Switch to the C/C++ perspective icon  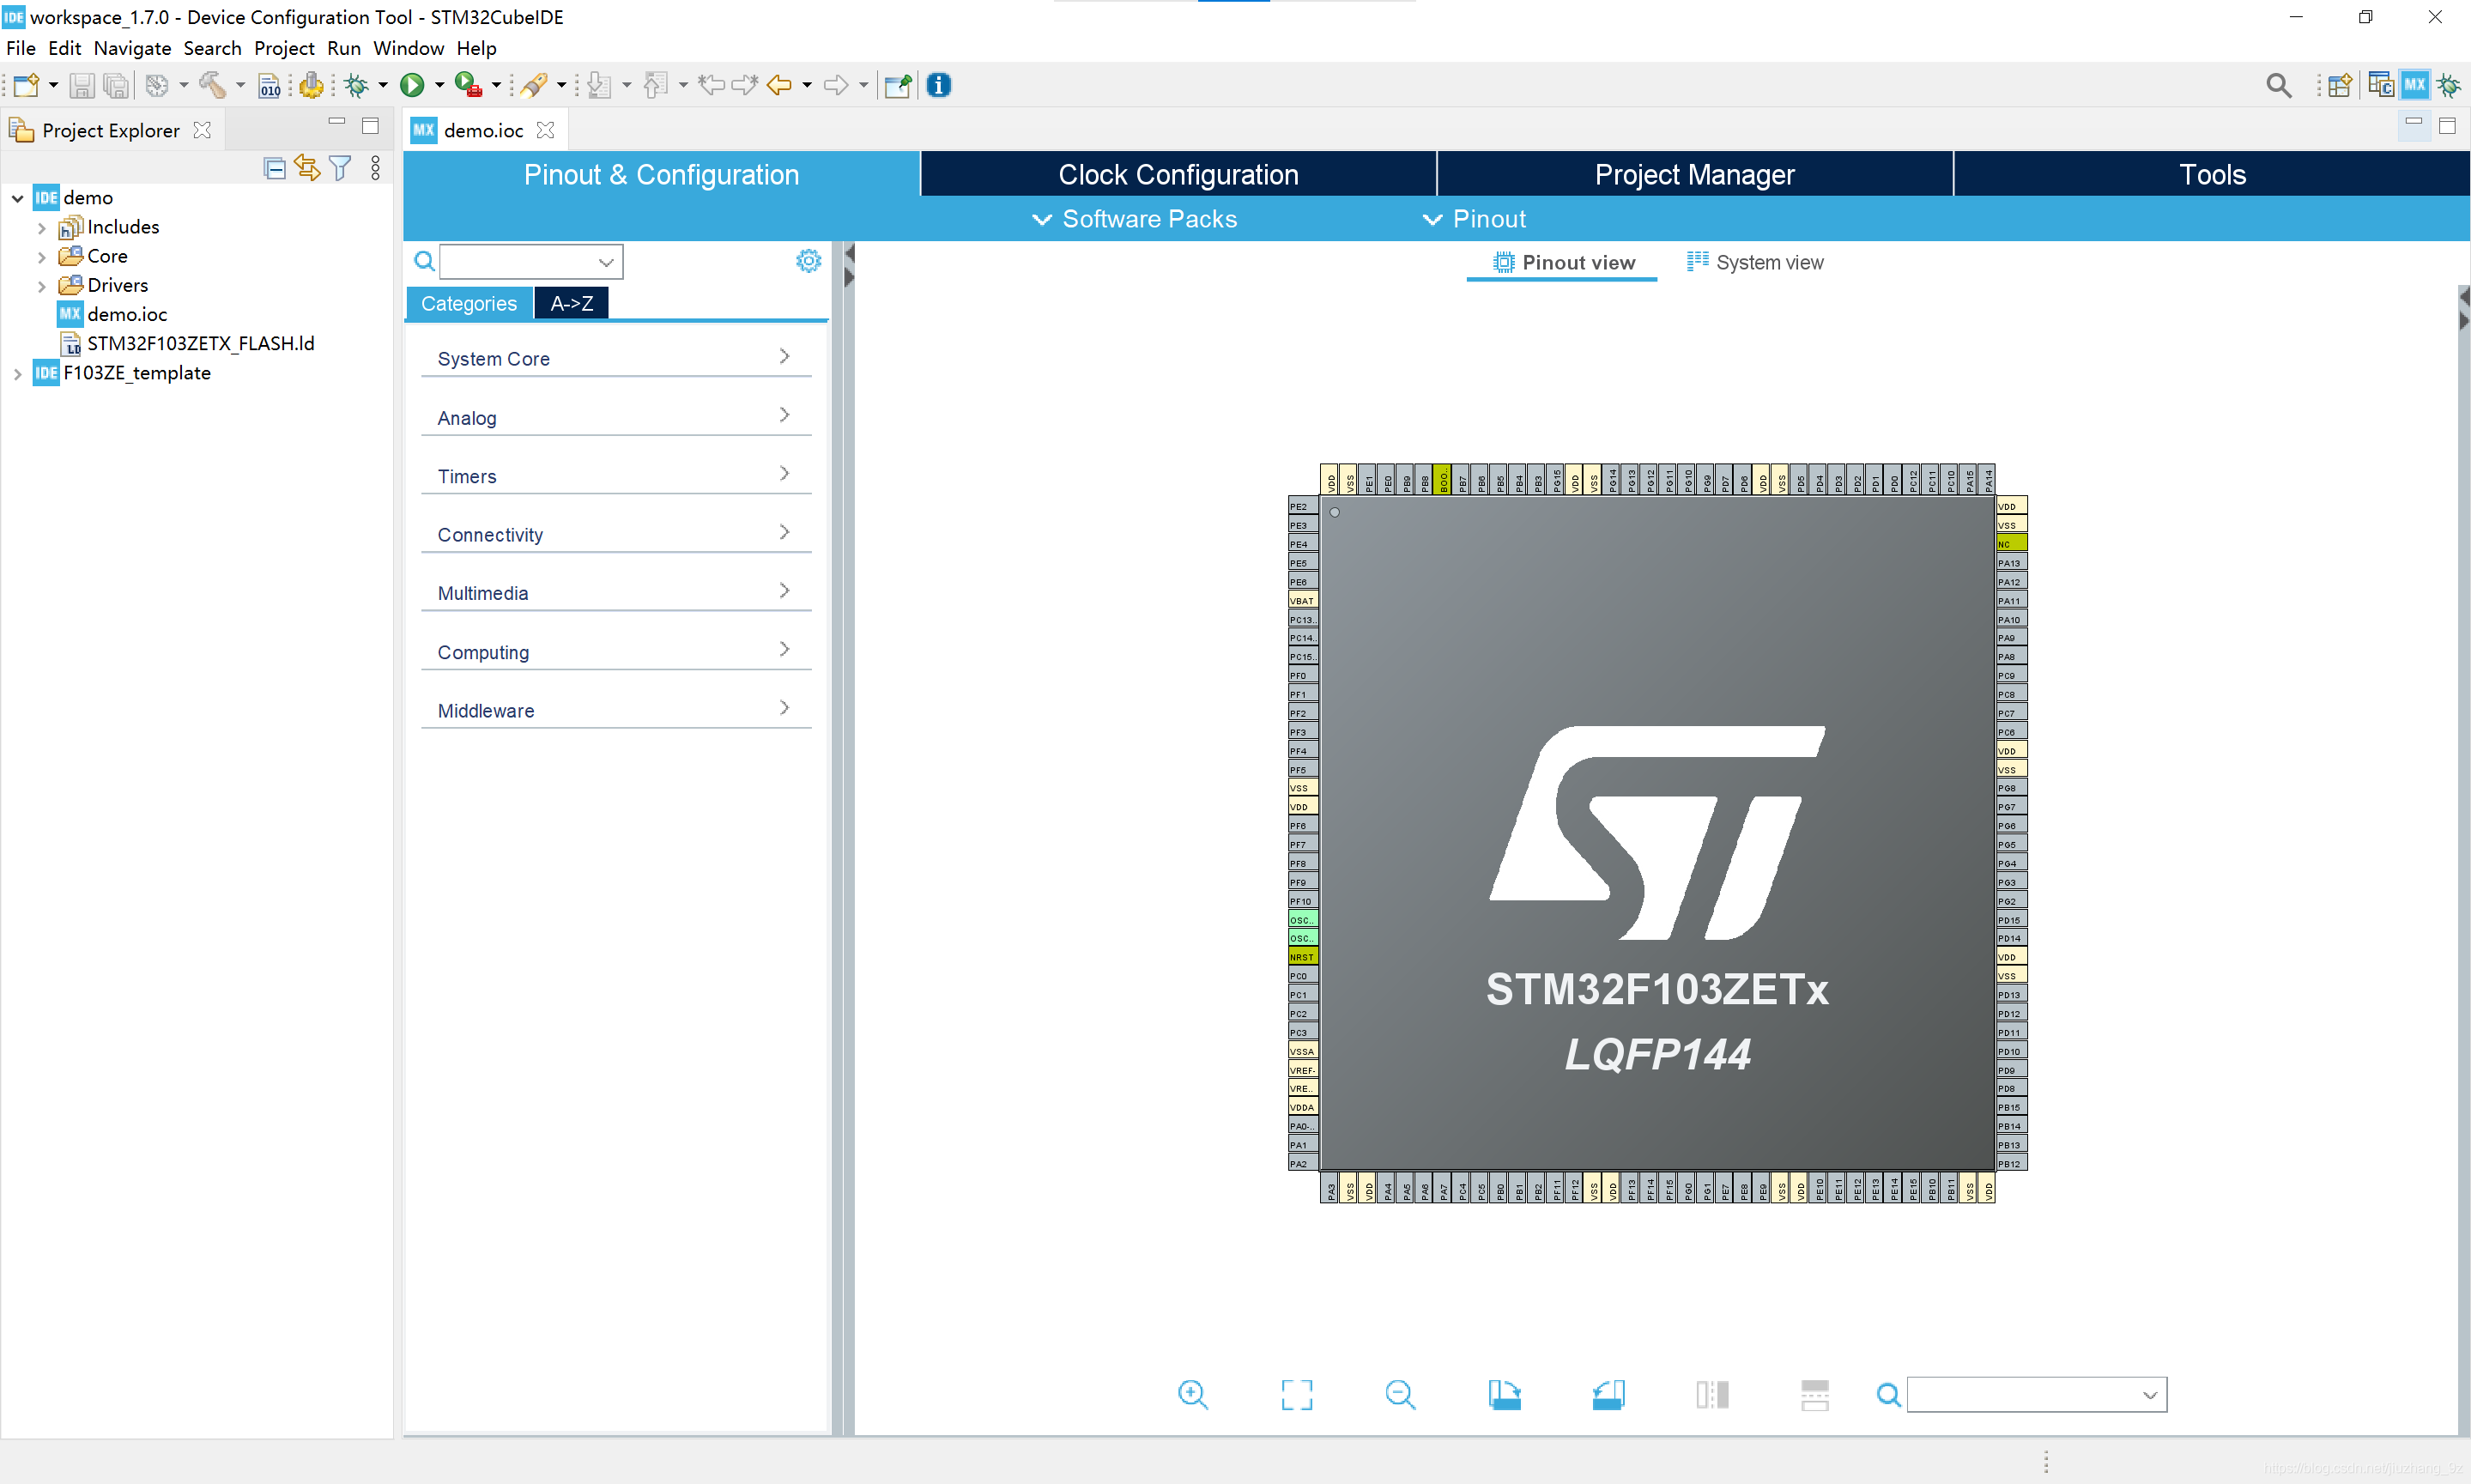(2380, 86)
